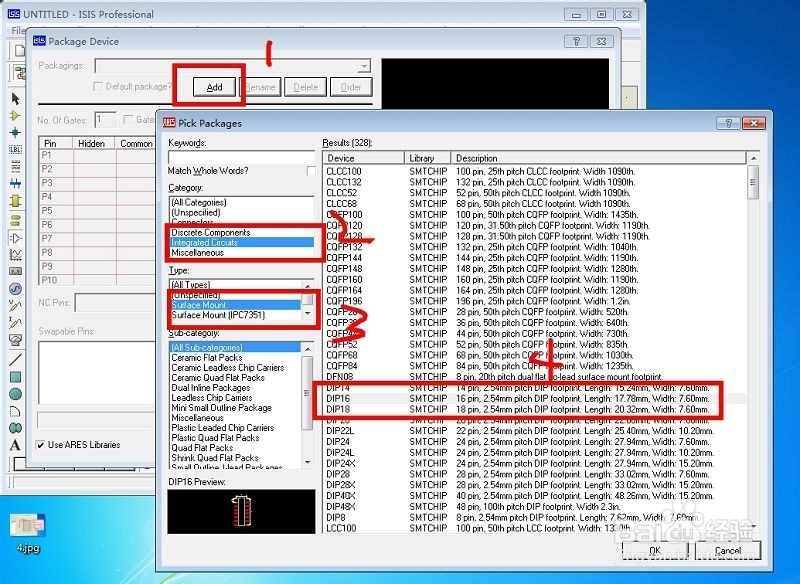The width and height of the screenshot is (800, 584).
Task: Select the Virtual Instruments tool
Action: [15, 340]
